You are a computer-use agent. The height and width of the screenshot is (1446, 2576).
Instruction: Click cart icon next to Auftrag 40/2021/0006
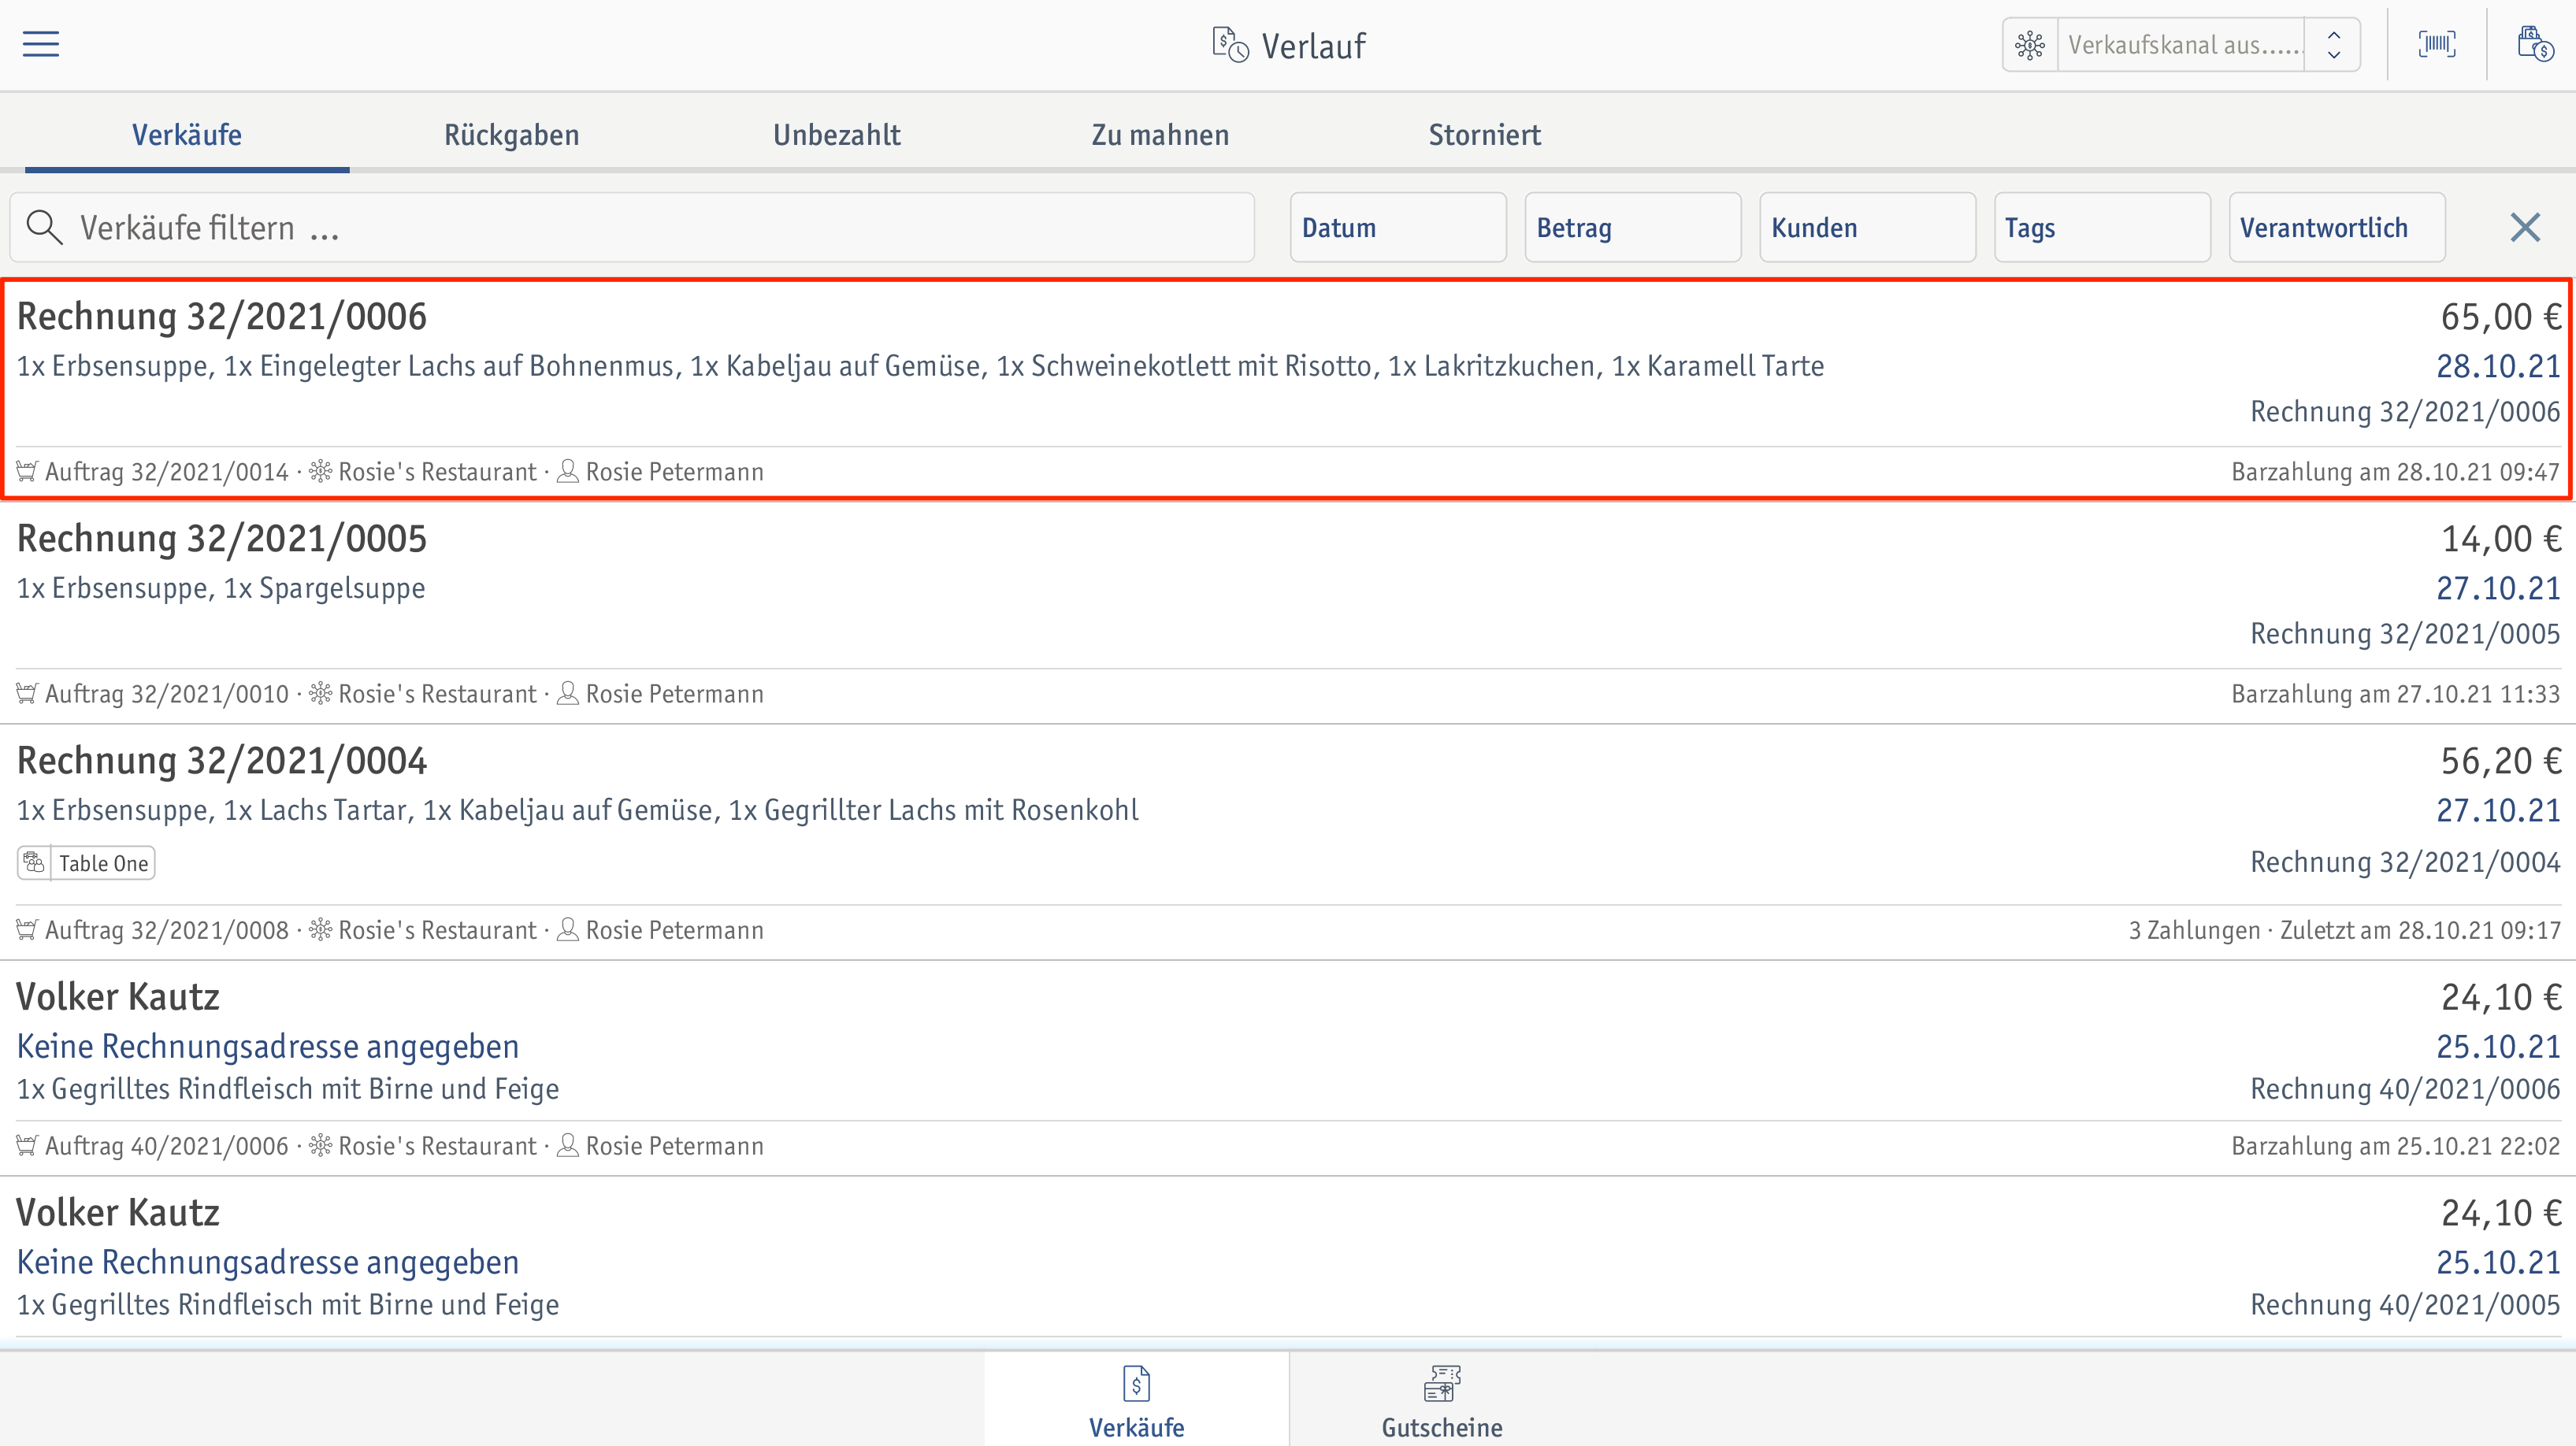point(27,1145)
